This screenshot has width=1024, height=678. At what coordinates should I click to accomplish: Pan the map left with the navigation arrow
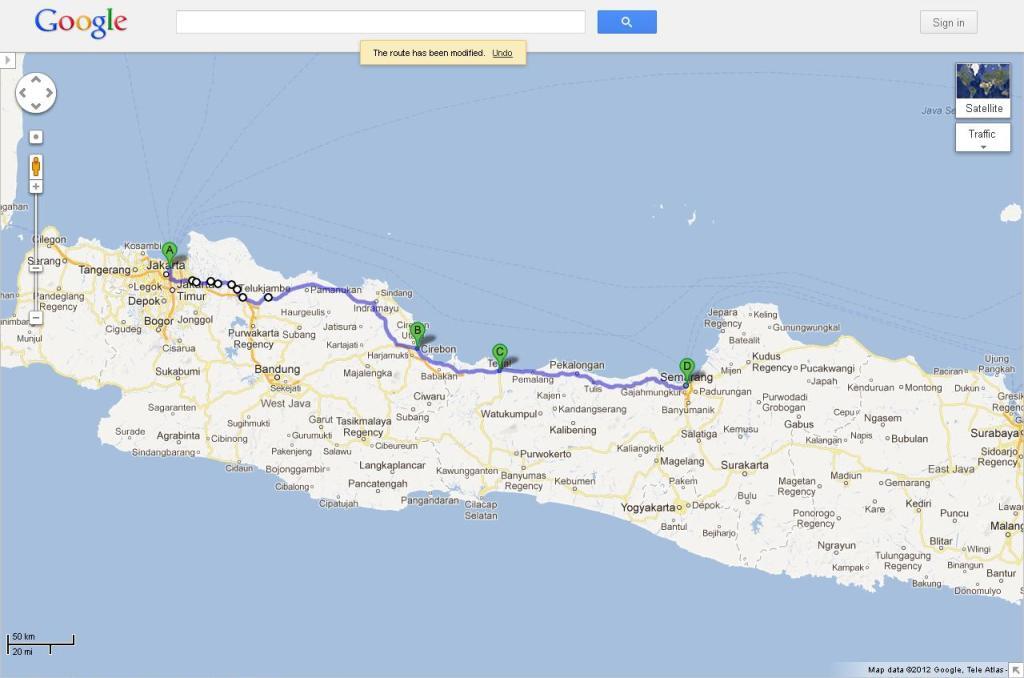pos(23,93)
